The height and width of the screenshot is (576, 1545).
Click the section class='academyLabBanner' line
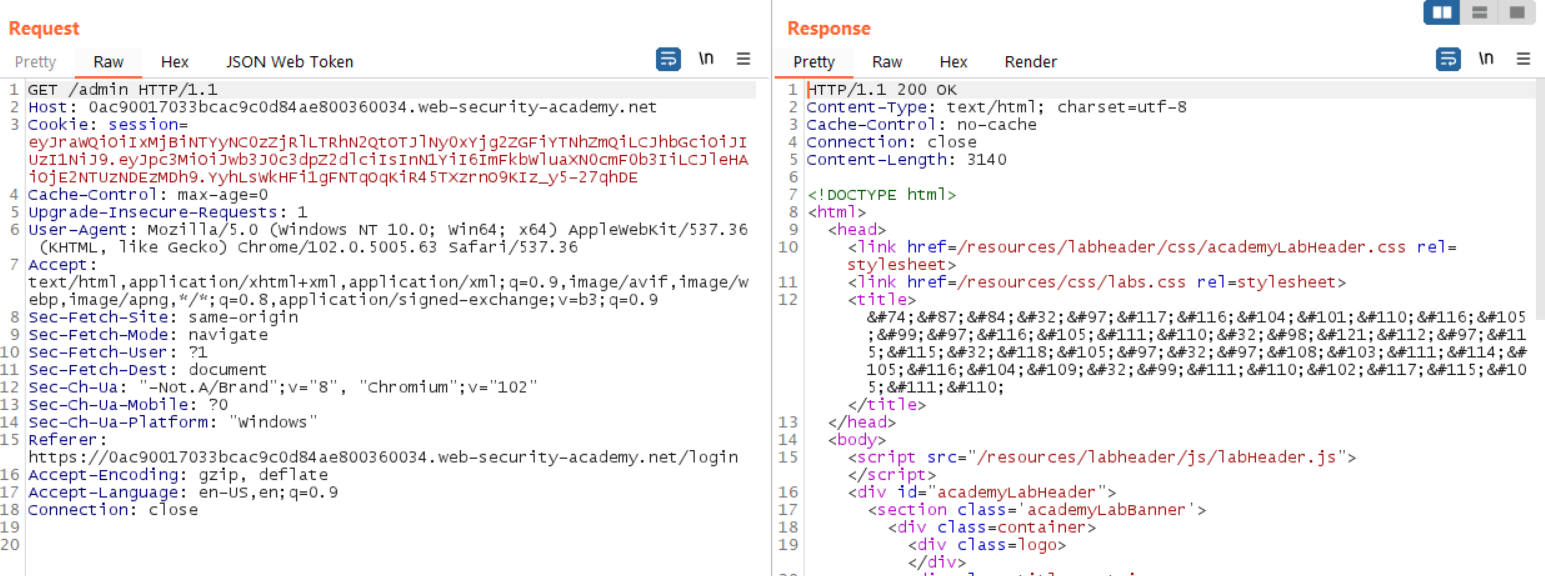1036,510
